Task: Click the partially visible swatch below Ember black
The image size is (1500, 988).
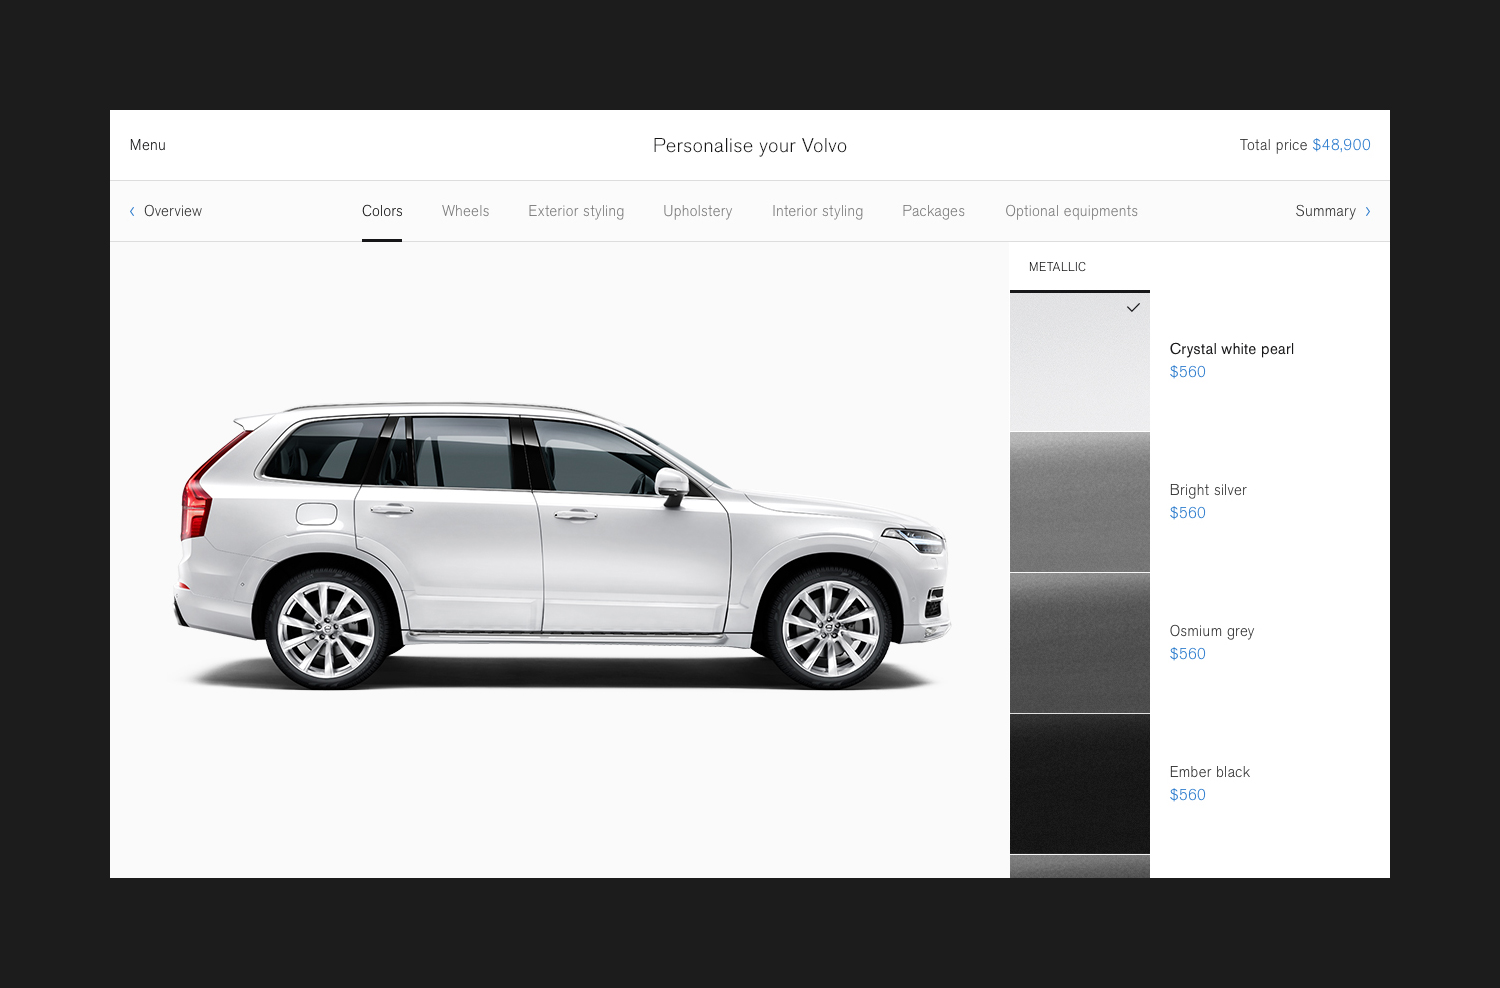Action: coord(1080,867)
